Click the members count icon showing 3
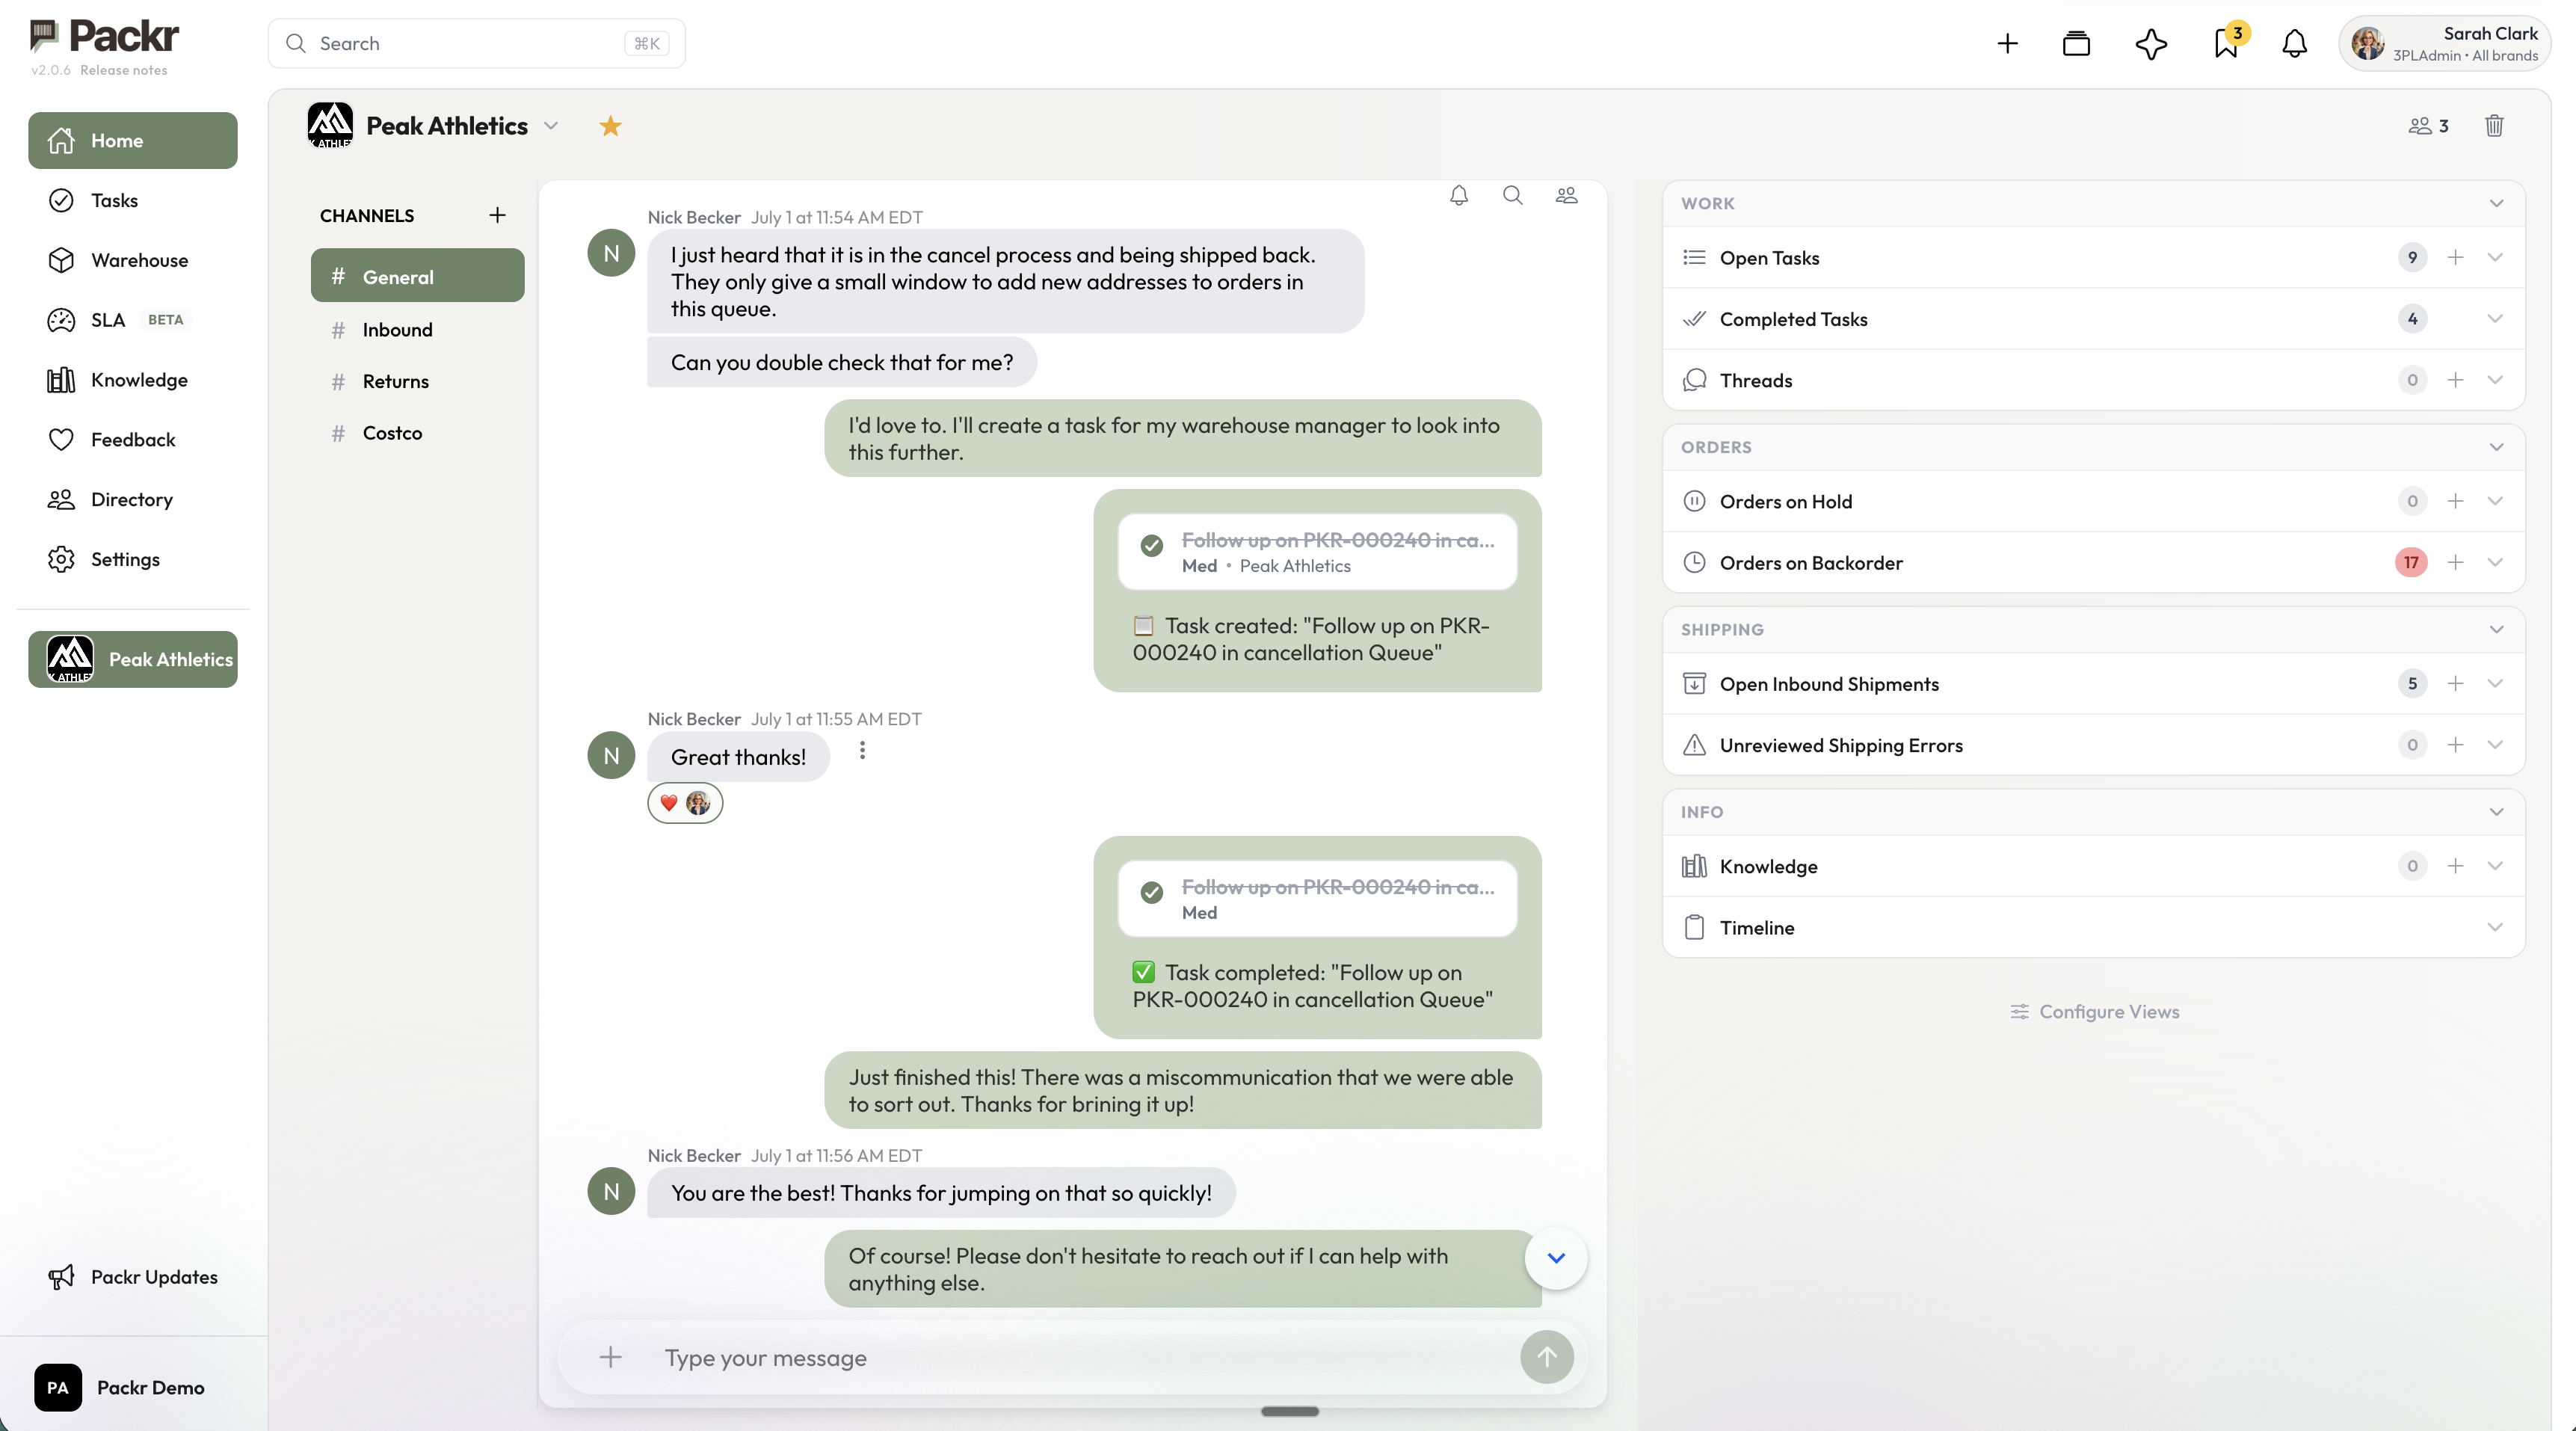This screenshot has height=1431, width=2576. click(x=2428, y=126)
